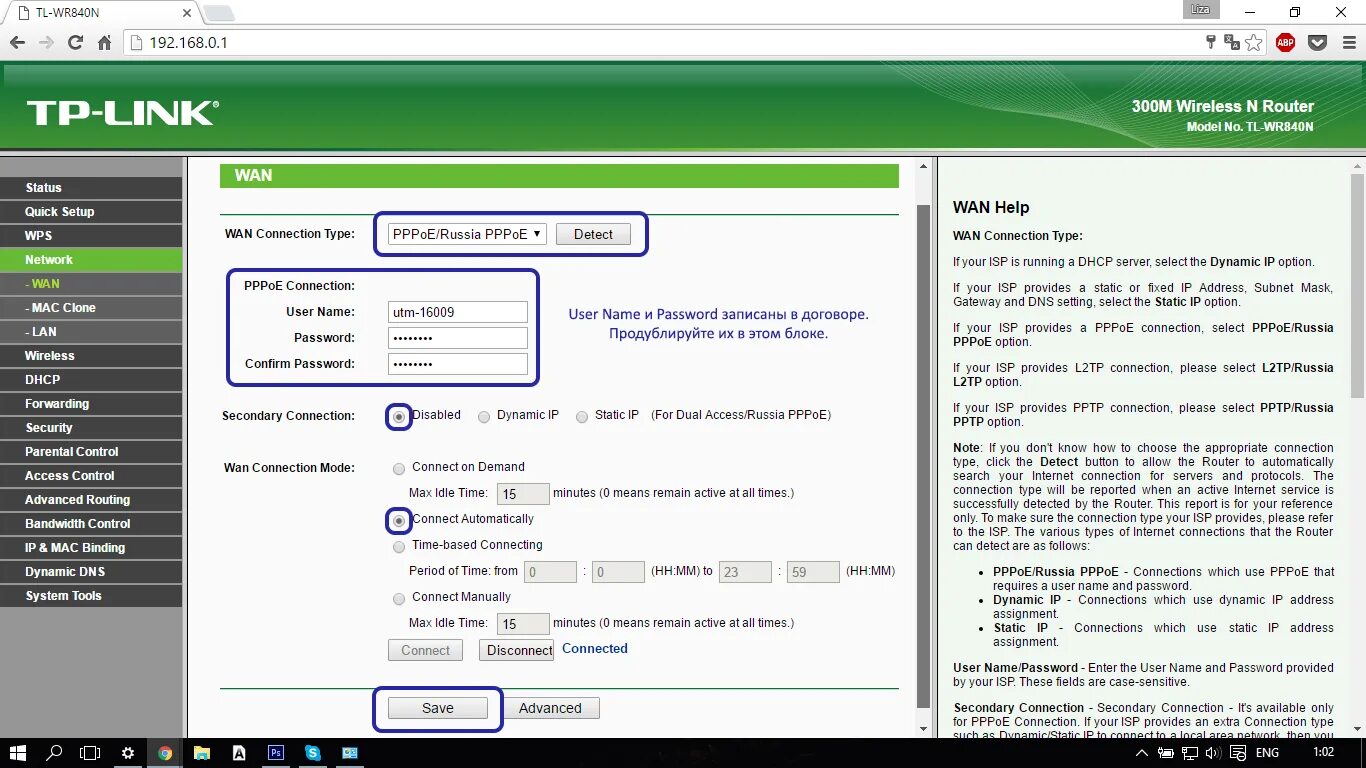Screen dimensions: 1366x768
Task: Open the Security menu item
Action: (x=91, y=428)
